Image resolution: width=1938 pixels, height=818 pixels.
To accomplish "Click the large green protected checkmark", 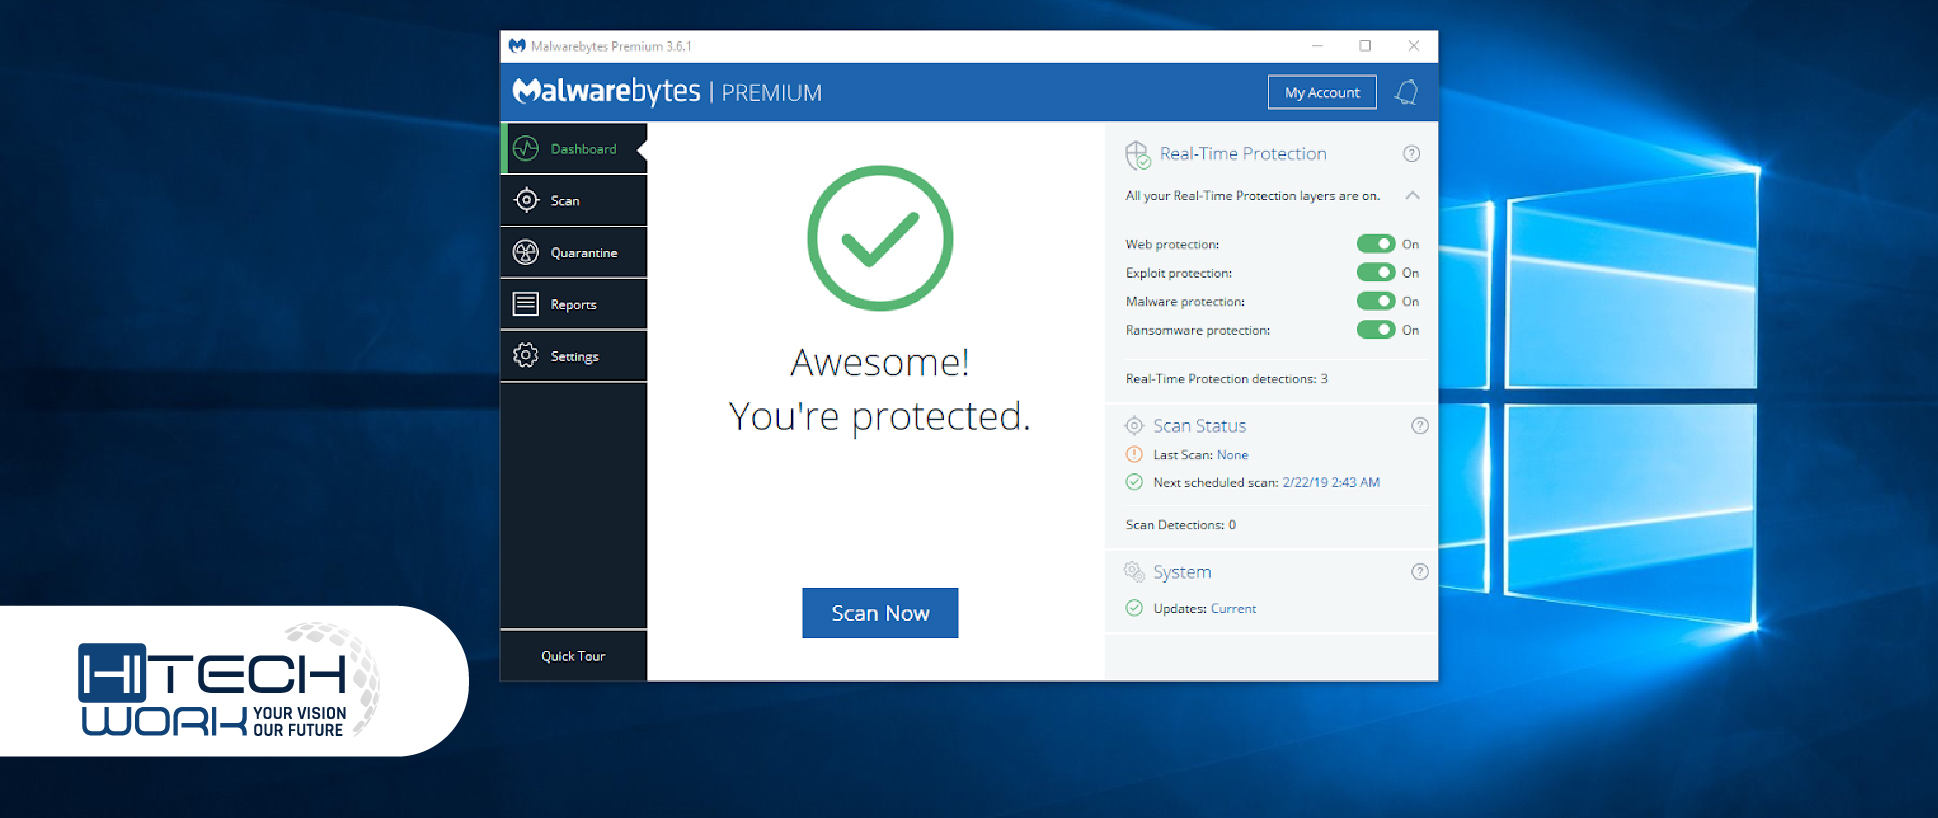I will (880, 238).
